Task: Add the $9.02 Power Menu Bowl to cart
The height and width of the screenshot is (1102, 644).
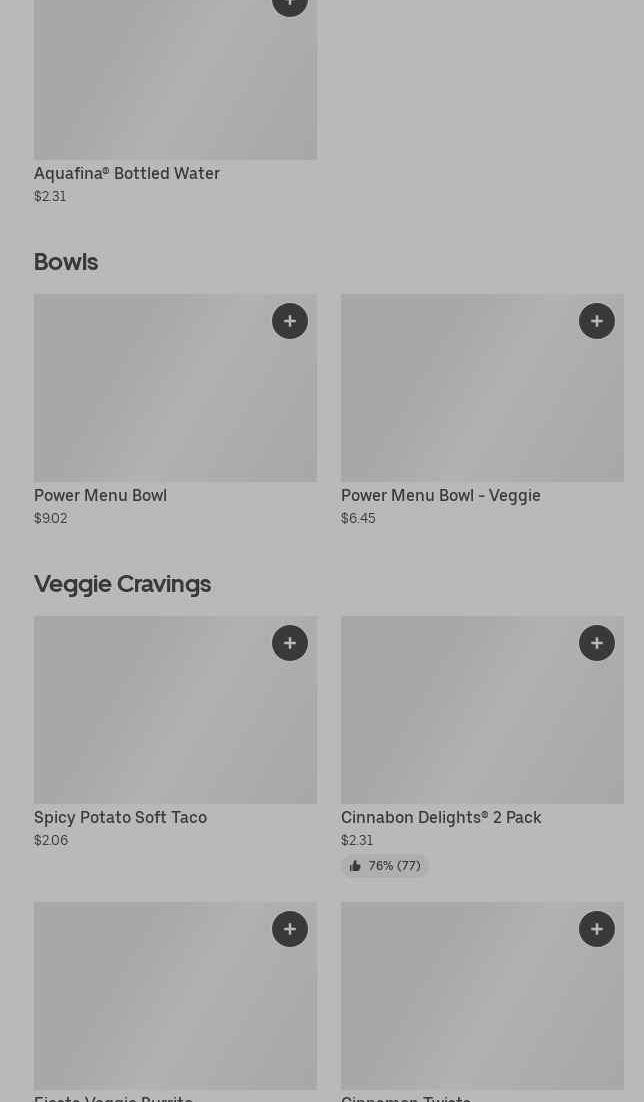Action: point(290,321)
